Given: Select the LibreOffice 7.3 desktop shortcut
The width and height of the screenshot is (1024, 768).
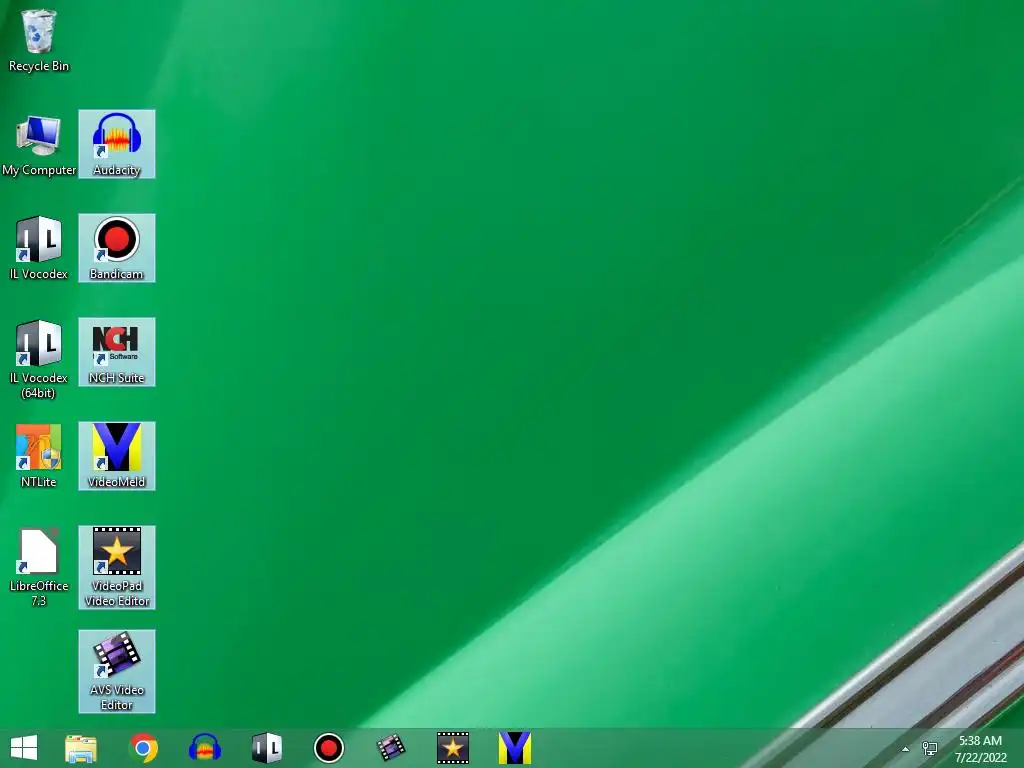Looking at the screenshot, I should 39,568.
